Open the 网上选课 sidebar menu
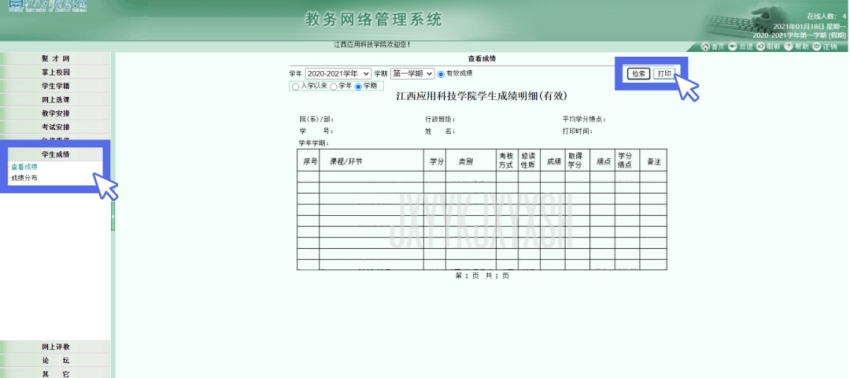Image resolution: width=851 pixels, height=378 pixels. coord(55,99)
